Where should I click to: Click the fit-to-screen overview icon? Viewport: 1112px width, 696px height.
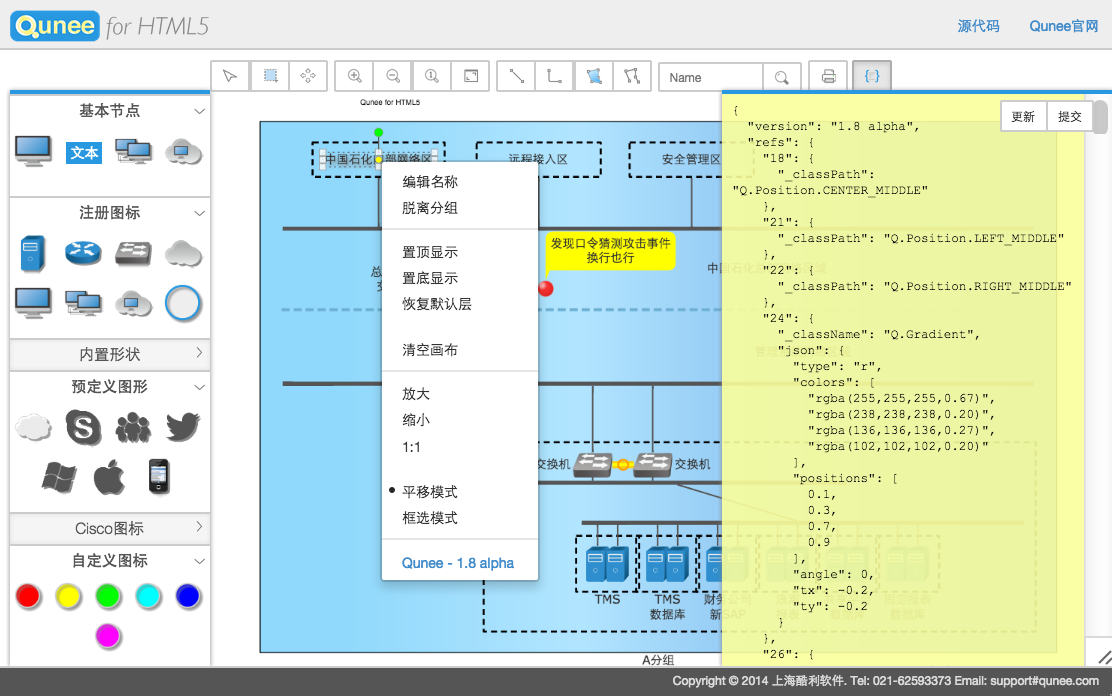click(x=470, y=76)
